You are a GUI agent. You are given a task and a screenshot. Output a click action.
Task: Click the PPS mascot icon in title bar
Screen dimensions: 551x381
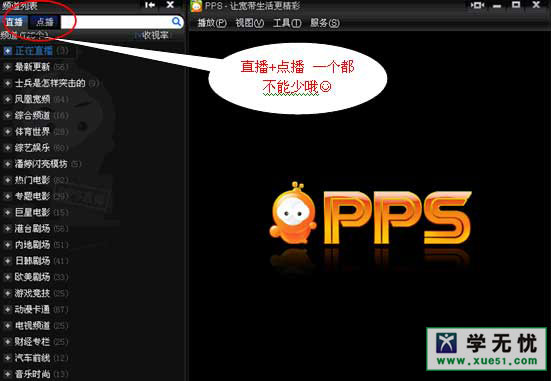196,6
